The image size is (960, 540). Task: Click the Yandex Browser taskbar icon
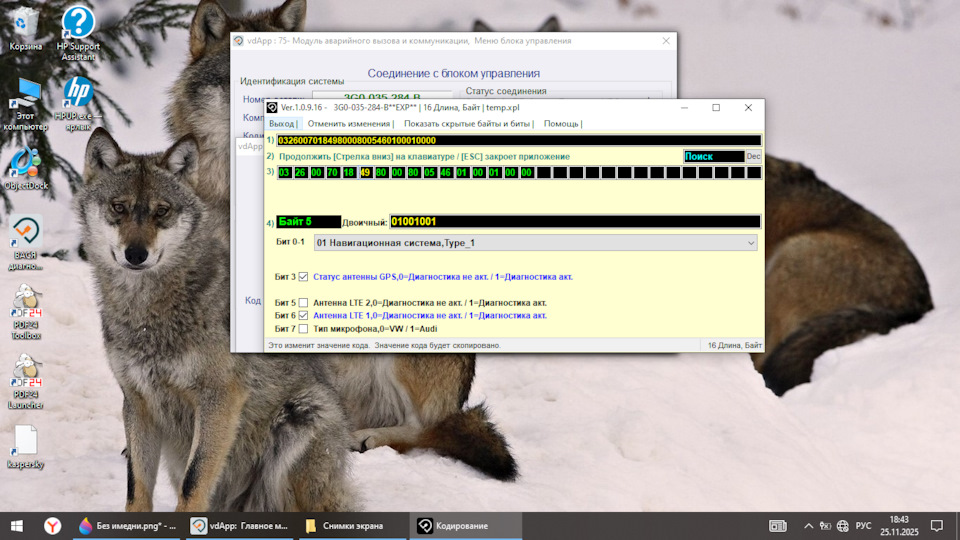[x=52, y=525]
